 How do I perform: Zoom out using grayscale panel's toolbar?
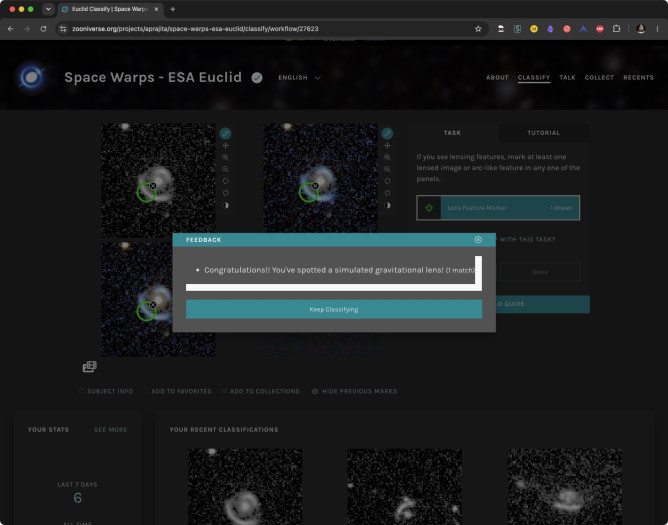coord(225,169)
